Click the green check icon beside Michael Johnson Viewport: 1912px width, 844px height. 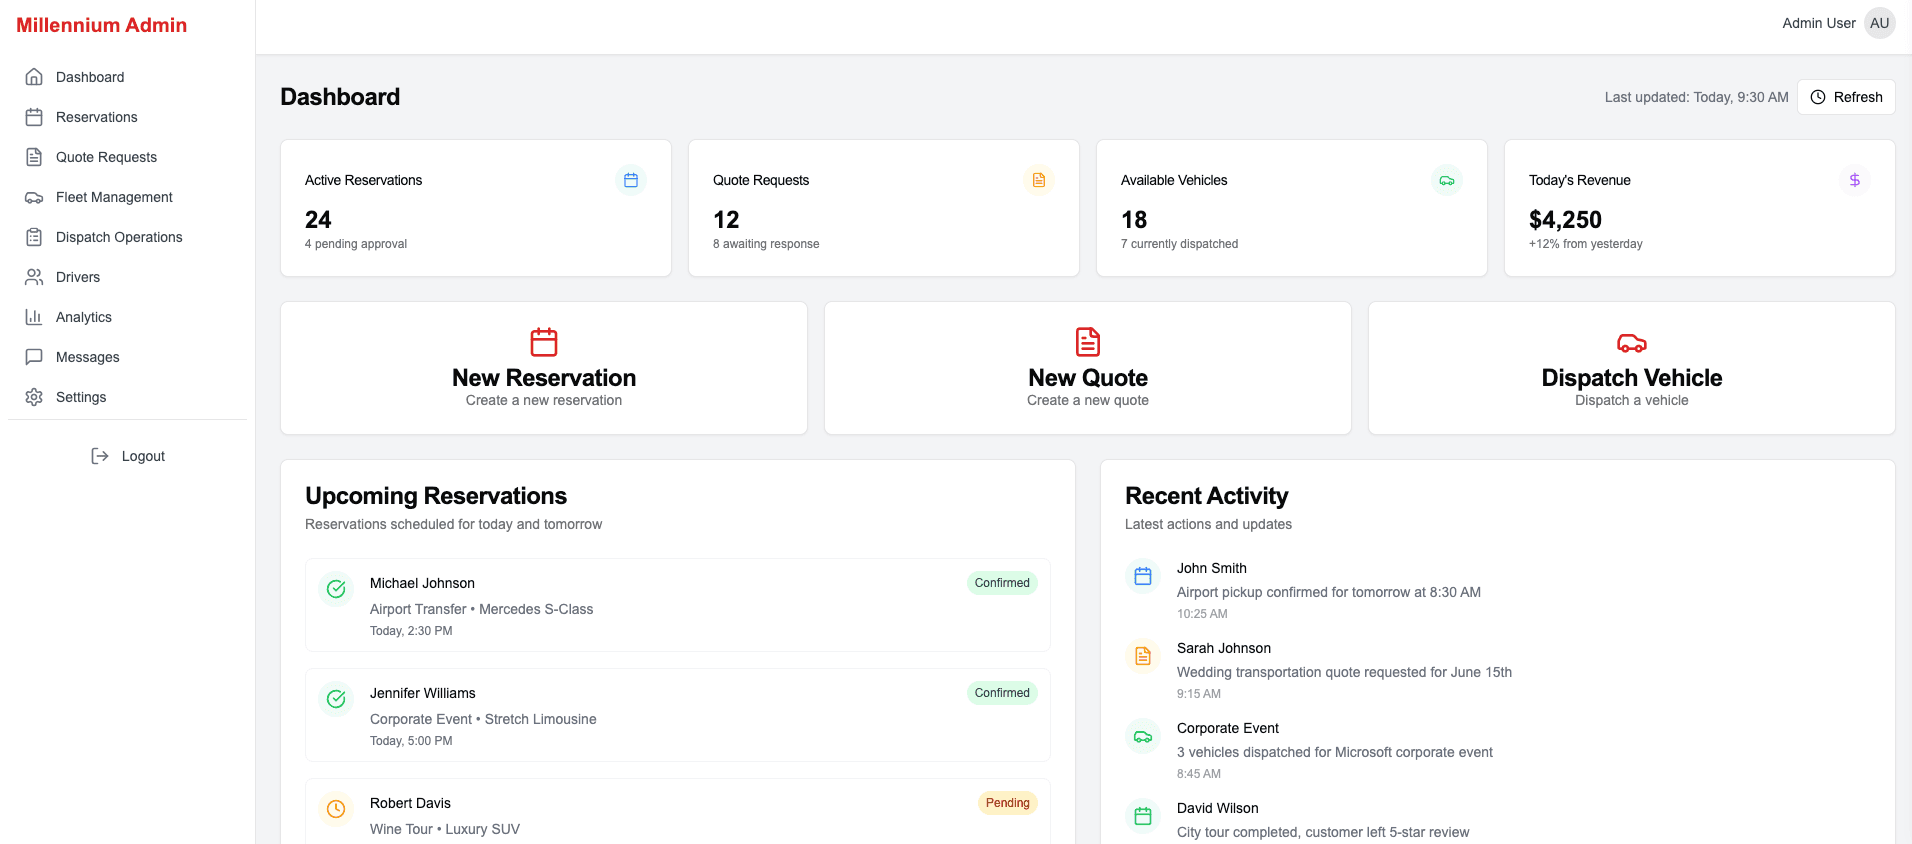click(336, 589)
